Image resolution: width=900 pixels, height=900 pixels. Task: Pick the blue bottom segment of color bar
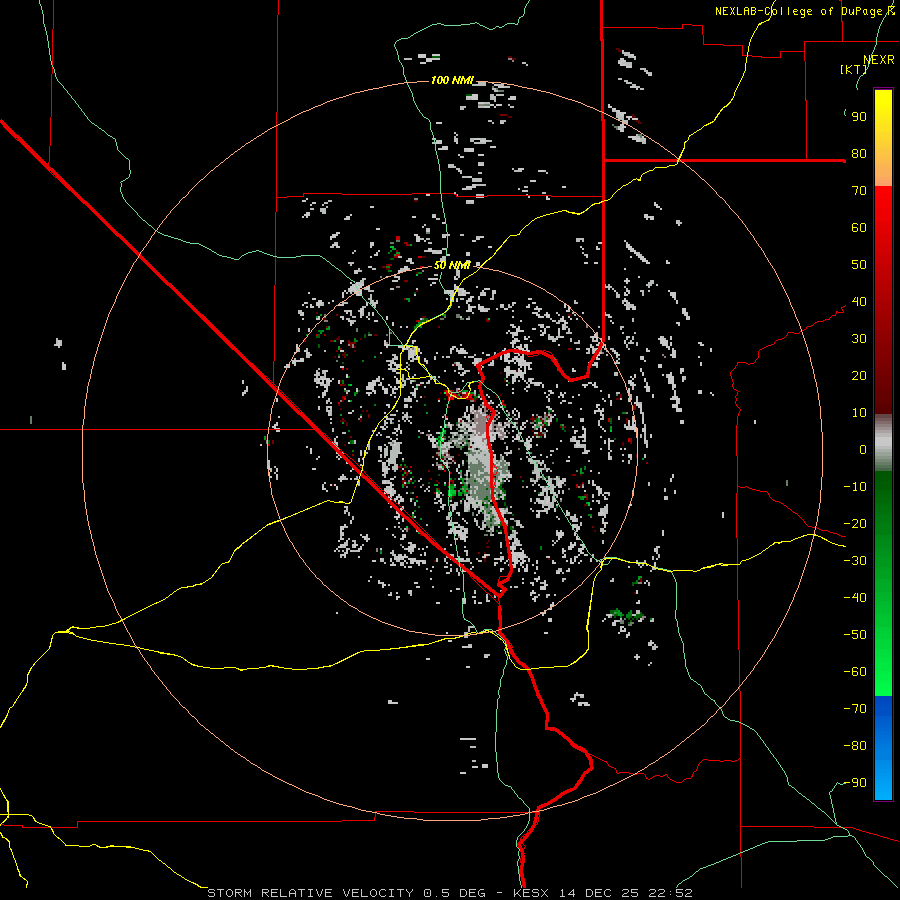point(883,748)
